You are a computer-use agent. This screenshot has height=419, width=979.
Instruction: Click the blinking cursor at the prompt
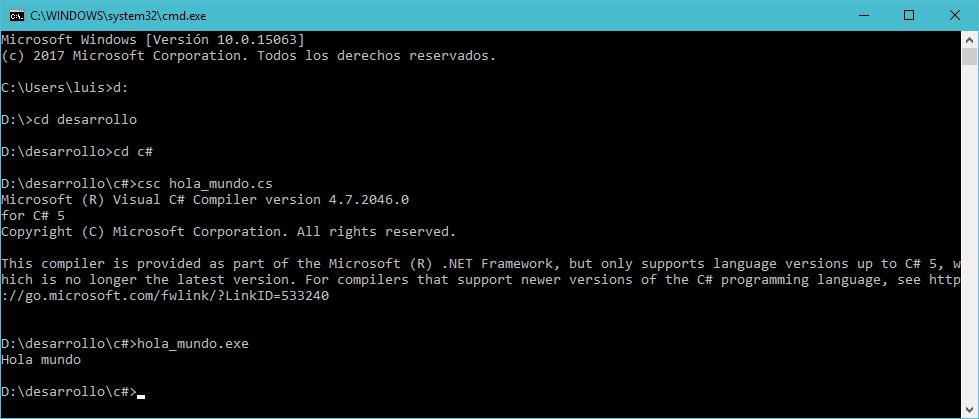pos(141,393)
